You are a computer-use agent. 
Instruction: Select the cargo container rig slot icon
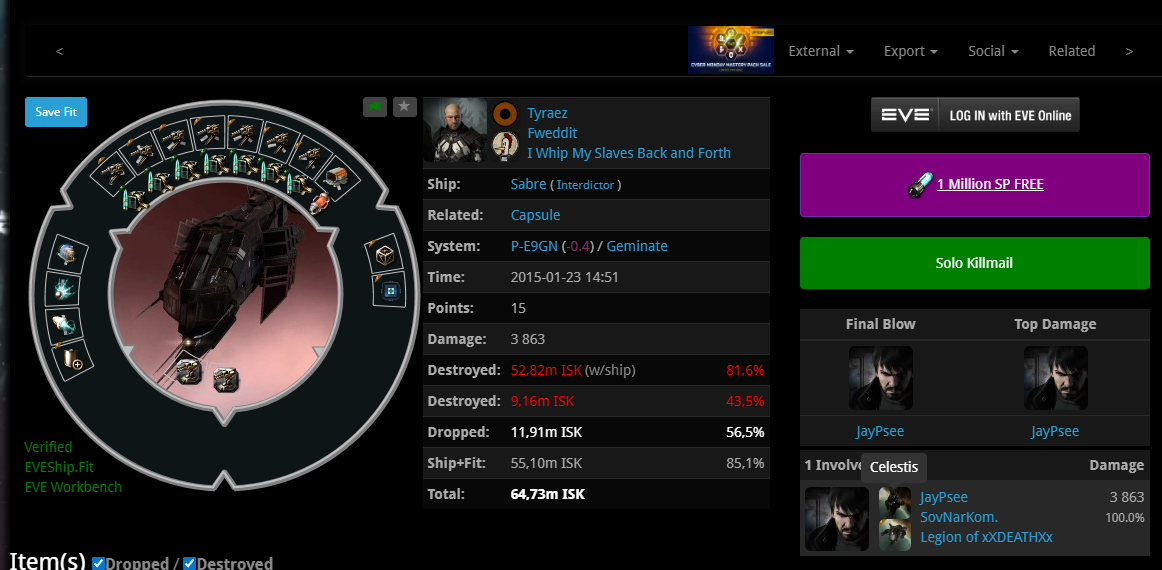coord(385,256)
